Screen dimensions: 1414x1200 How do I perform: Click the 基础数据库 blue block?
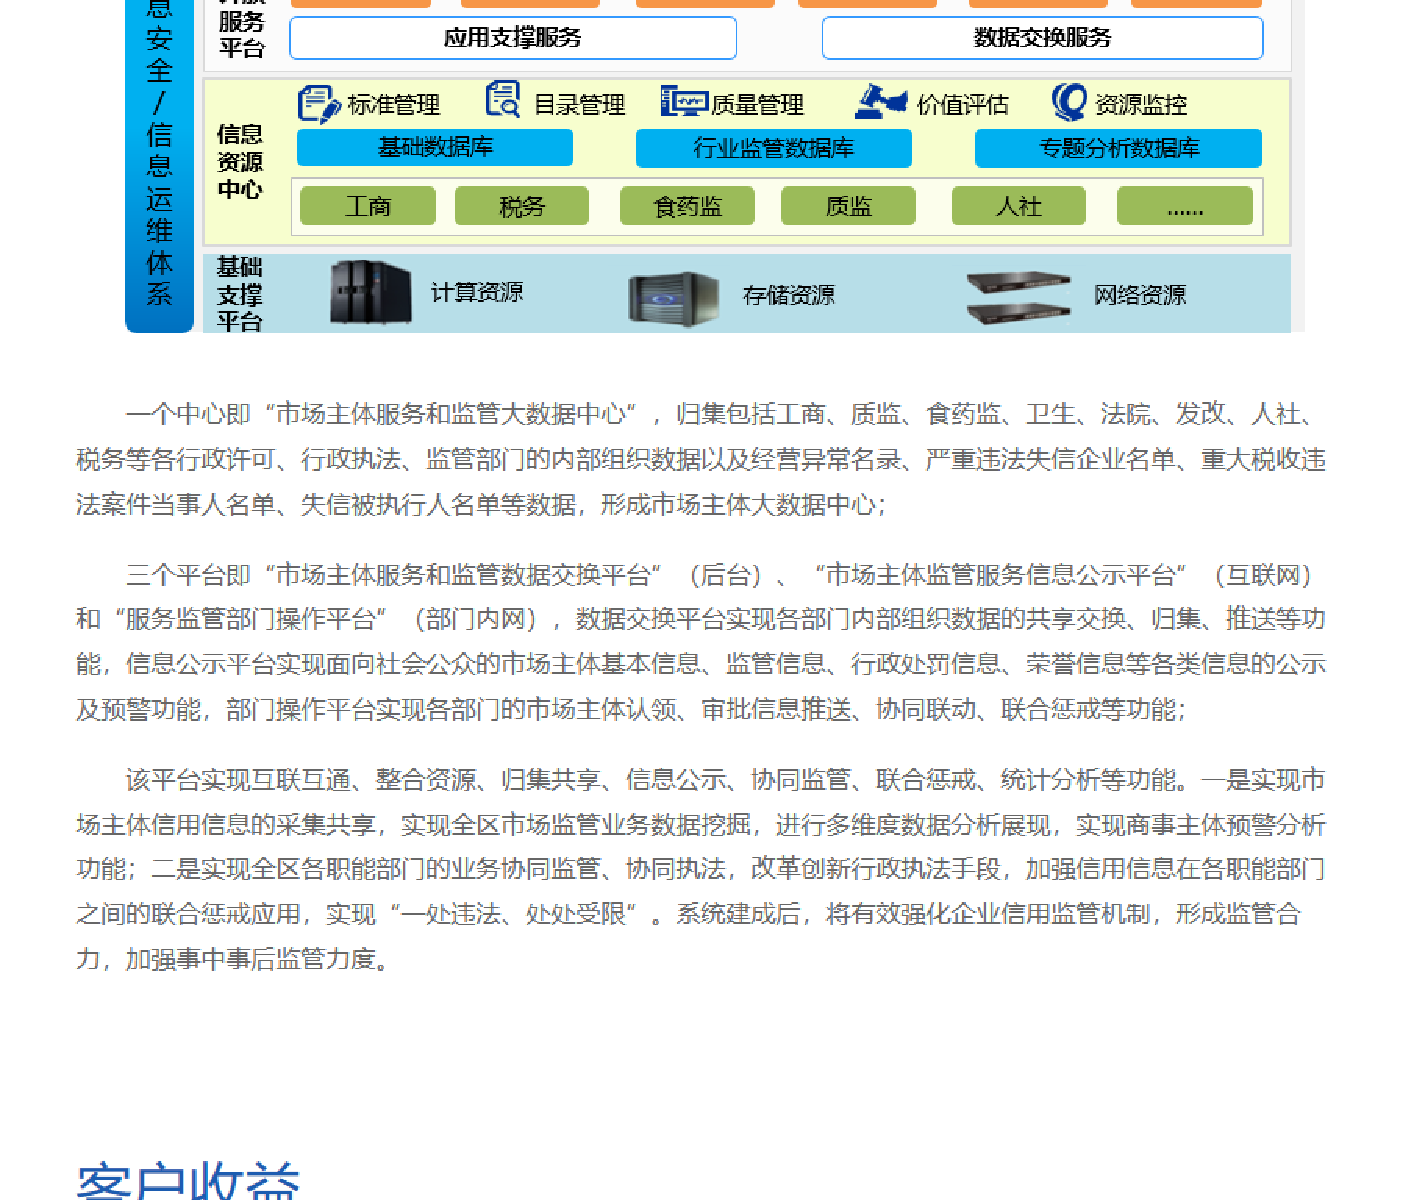point(435,148)
